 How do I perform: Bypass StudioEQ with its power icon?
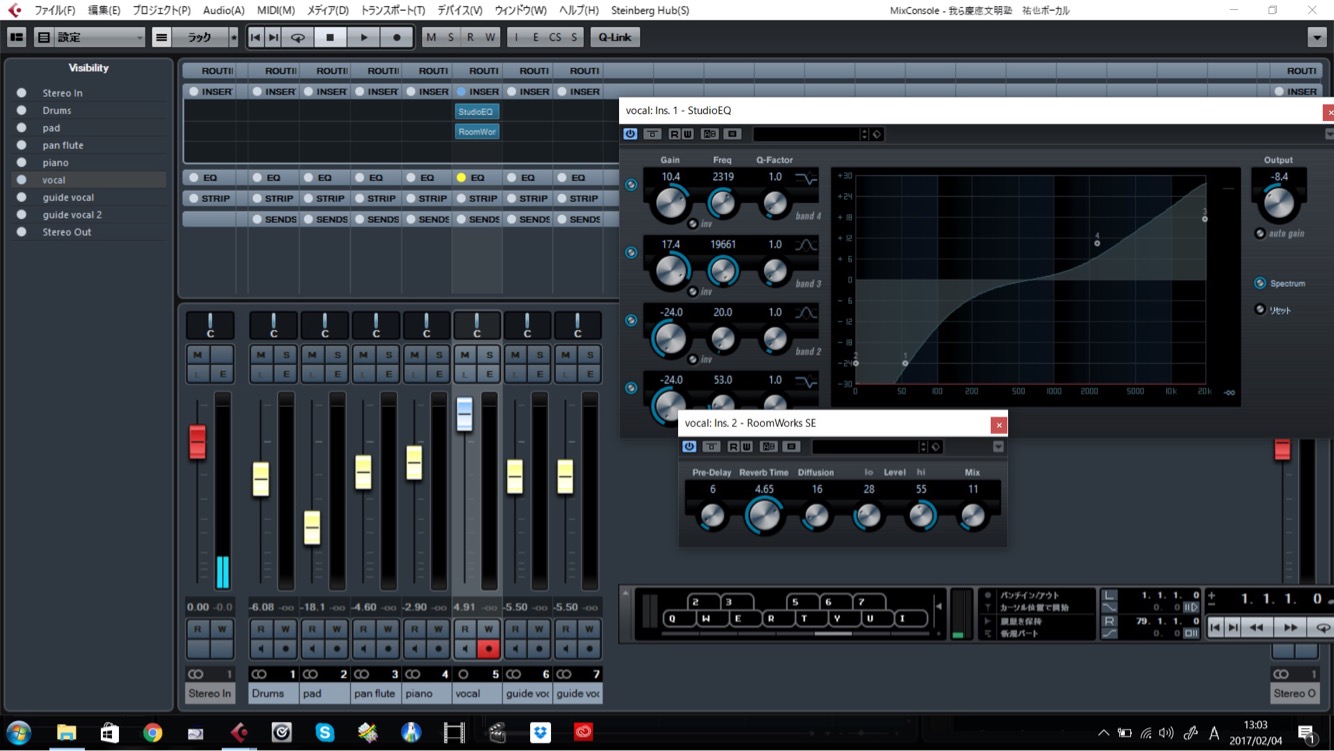pyautogui.click(x=630, y=134)
